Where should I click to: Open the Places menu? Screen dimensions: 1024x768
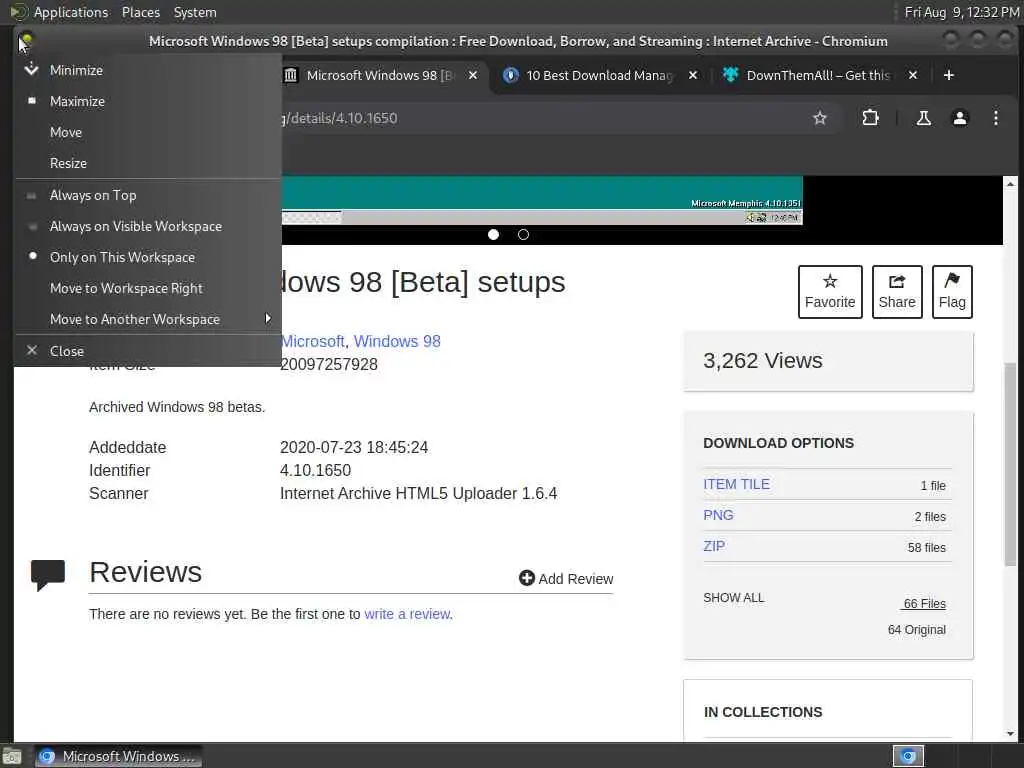coord(140,12)
